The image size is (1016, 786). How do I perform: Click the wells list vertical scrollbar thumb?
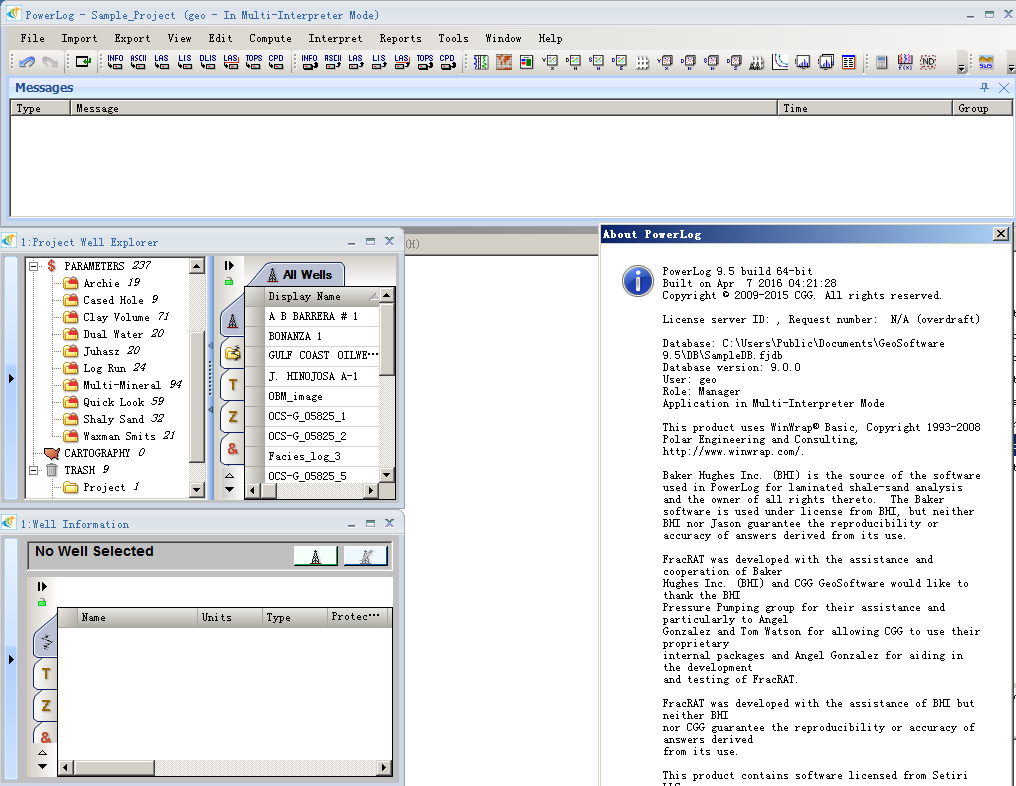(x=387, y=340)
